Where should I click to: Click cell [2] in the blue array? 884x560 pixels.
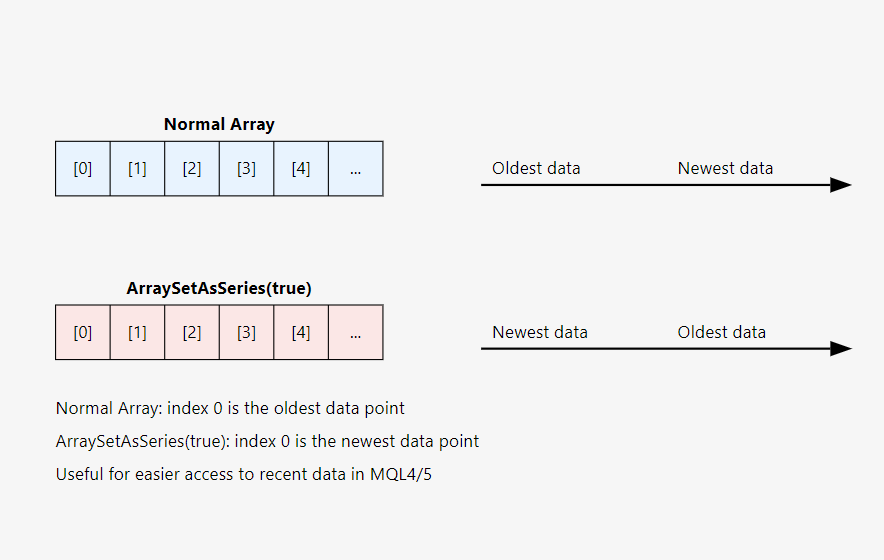click(192, 169)
